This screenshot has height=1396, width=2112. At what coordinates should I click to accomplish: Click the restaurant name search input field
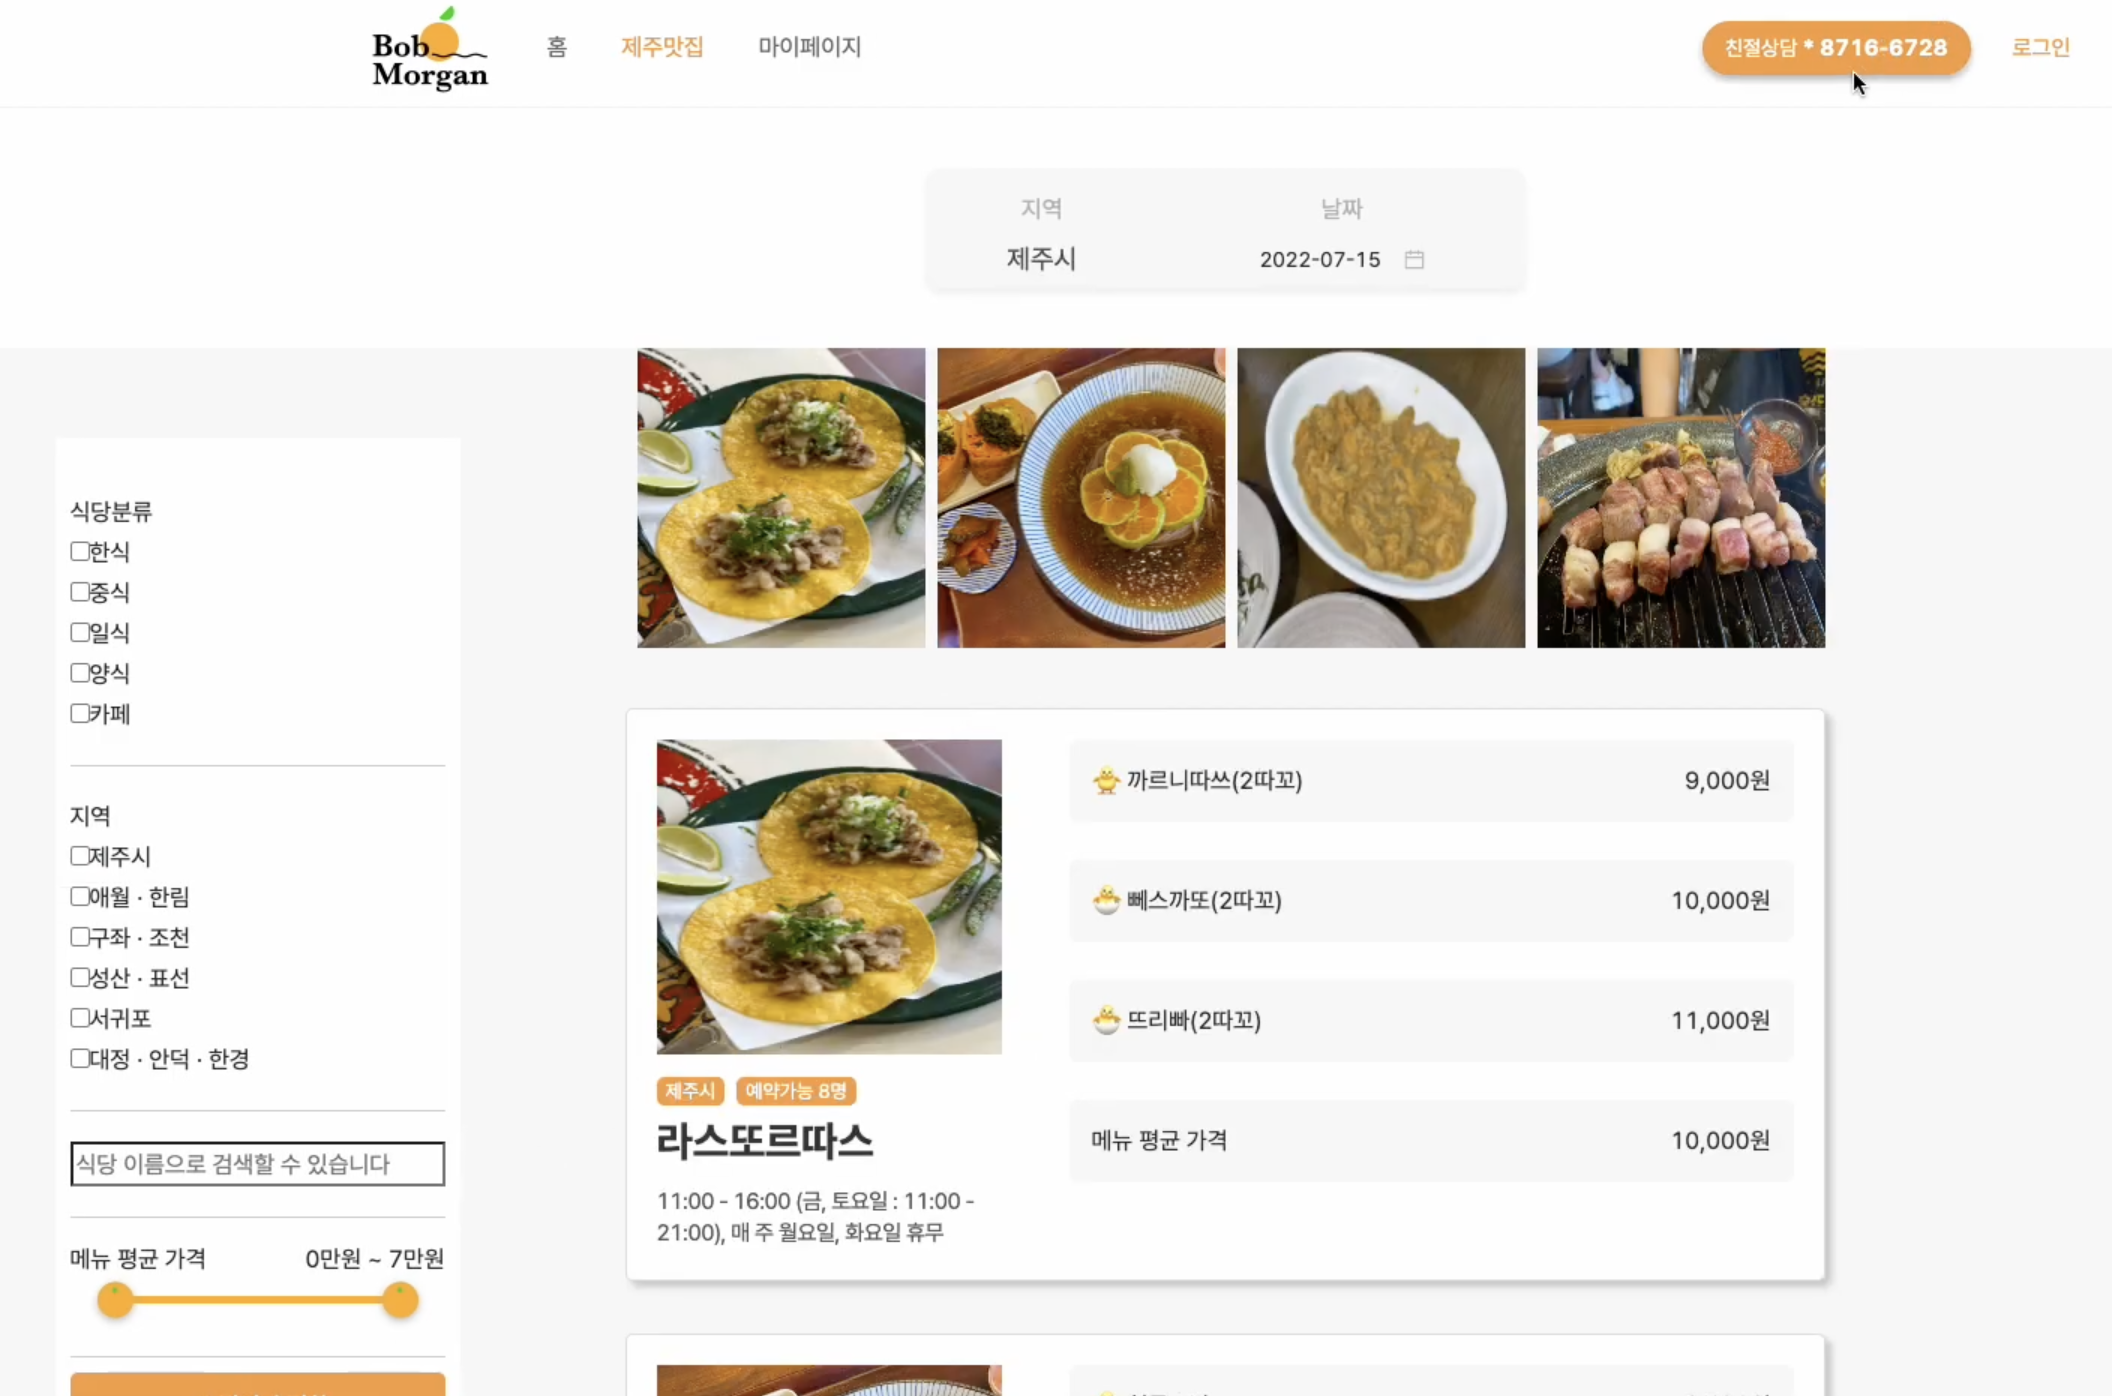pos(257,1163)
